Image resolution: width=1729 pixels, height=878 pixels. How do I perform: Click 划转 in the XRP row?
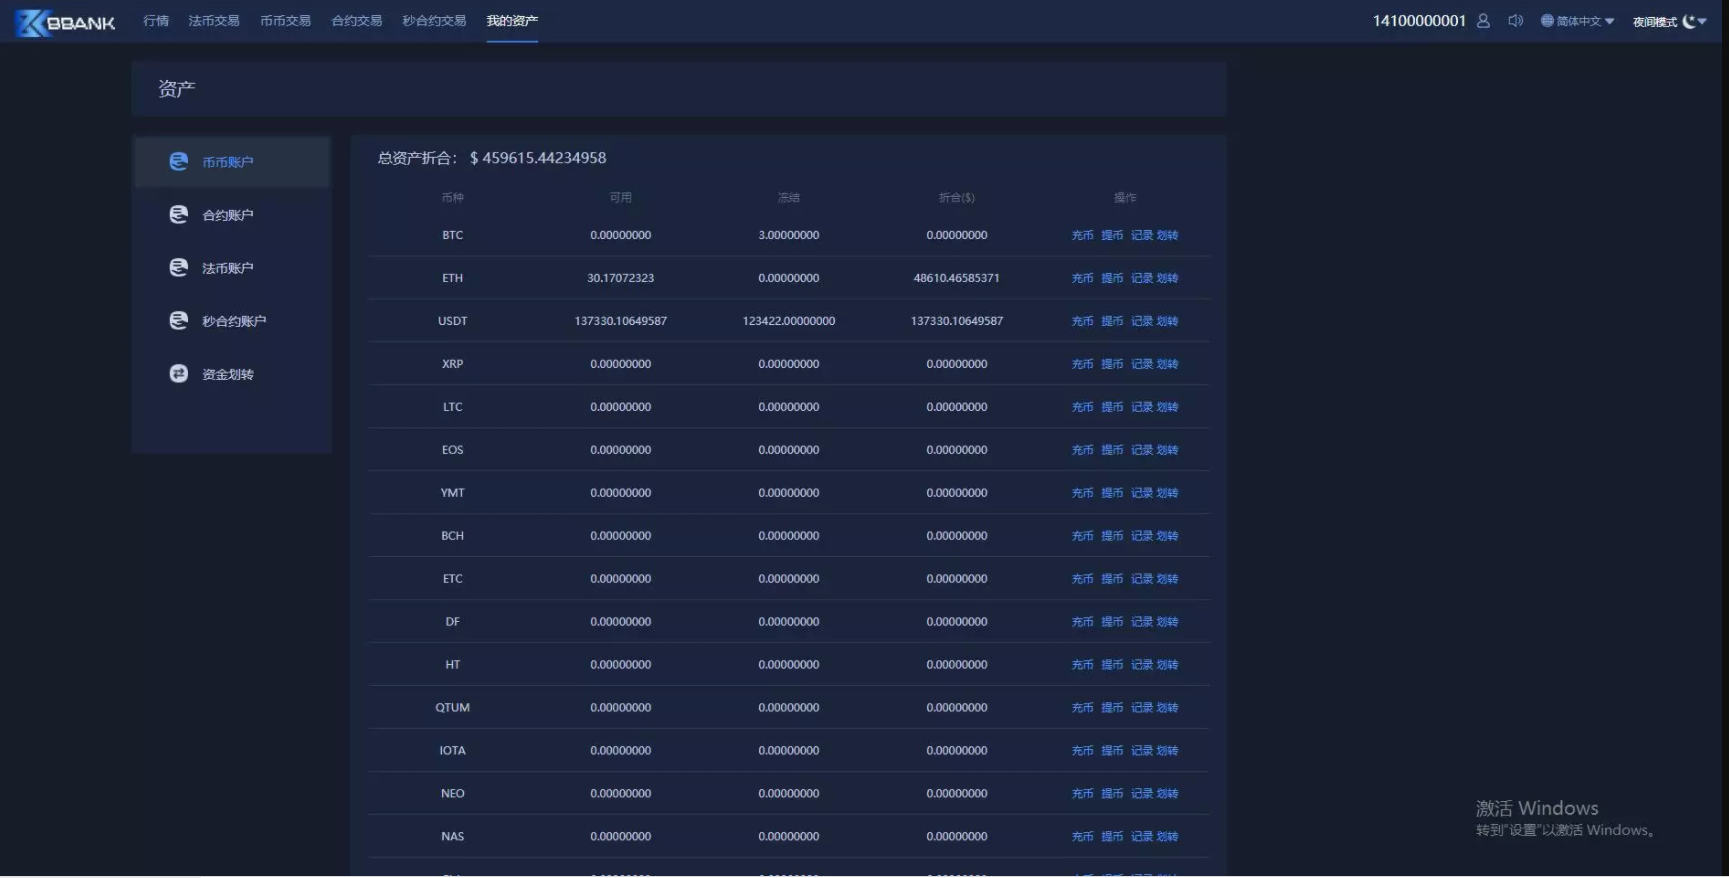click(x=1168, y=364)
